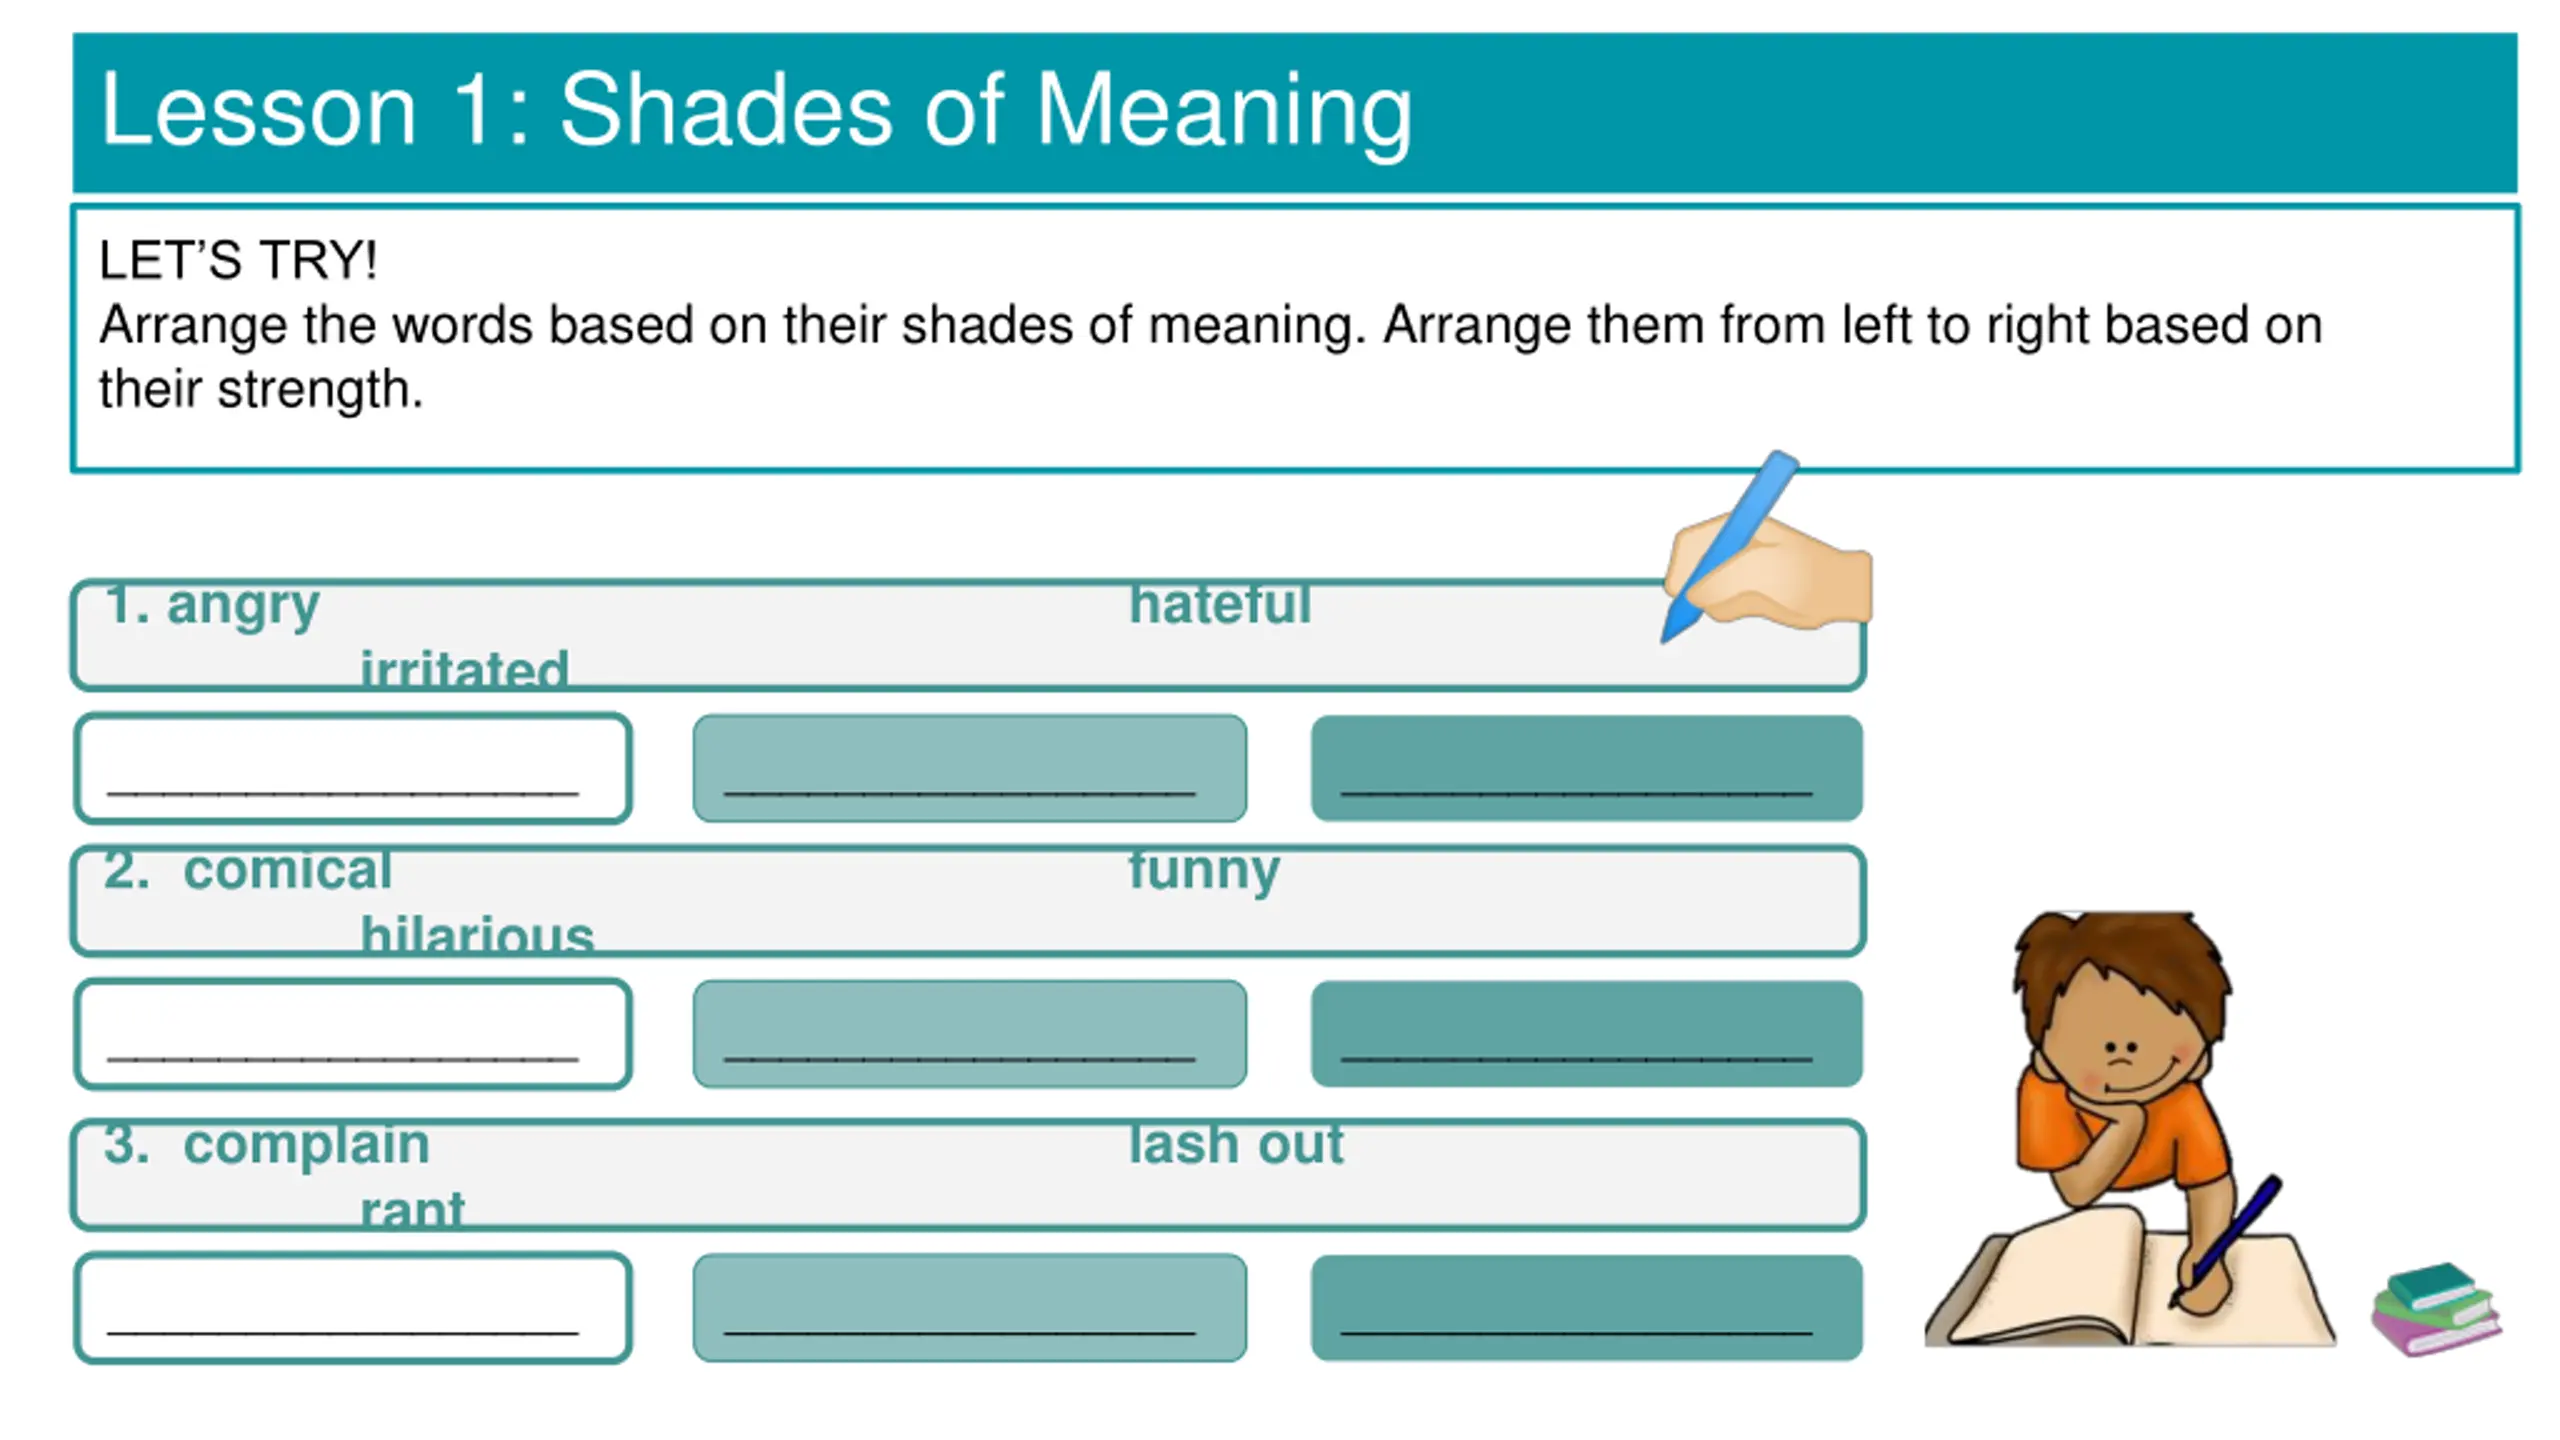Click the 'LET'S TRY!' instruction text box
2560x1440 pixels.
1295,338
